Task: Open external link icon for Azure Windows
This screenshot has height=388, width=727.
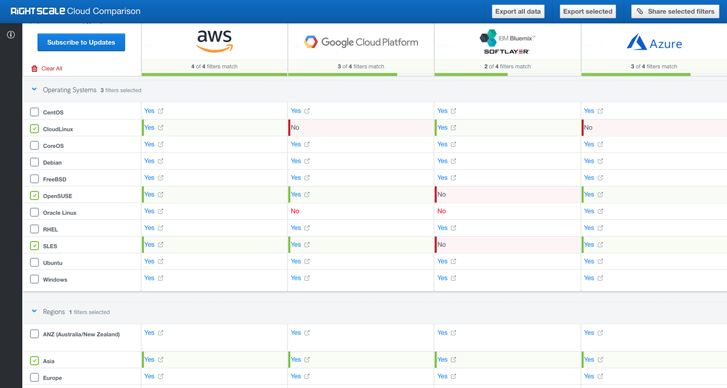Action: (x=600, y=278)
